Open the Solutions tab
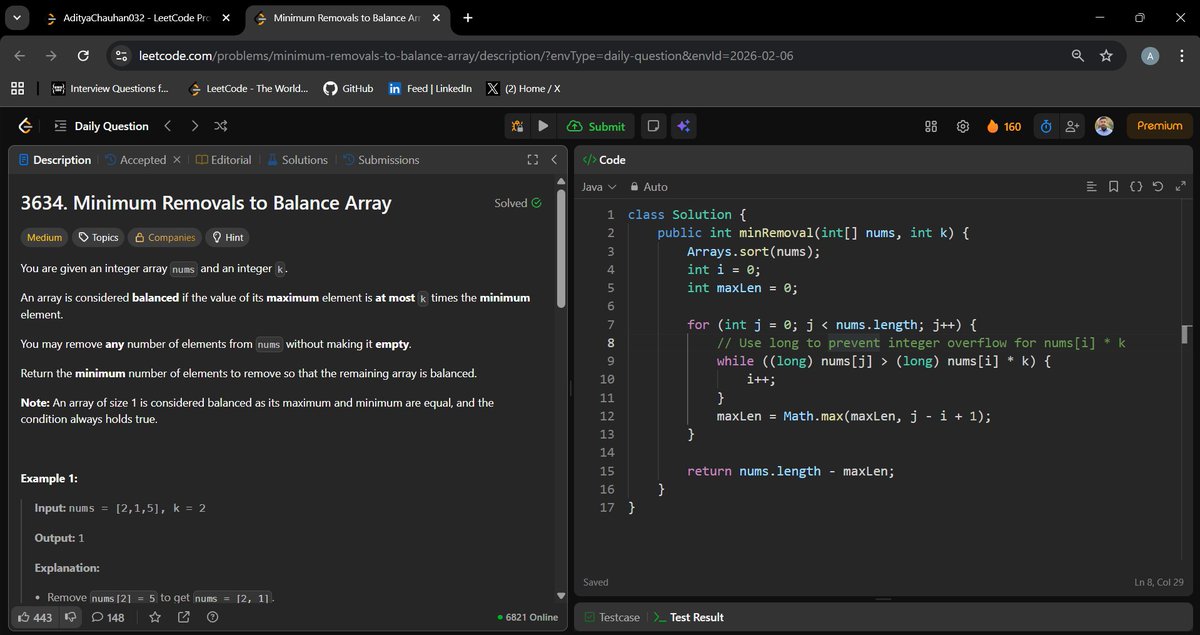1200x635 pixels. [x=296, y=160]
